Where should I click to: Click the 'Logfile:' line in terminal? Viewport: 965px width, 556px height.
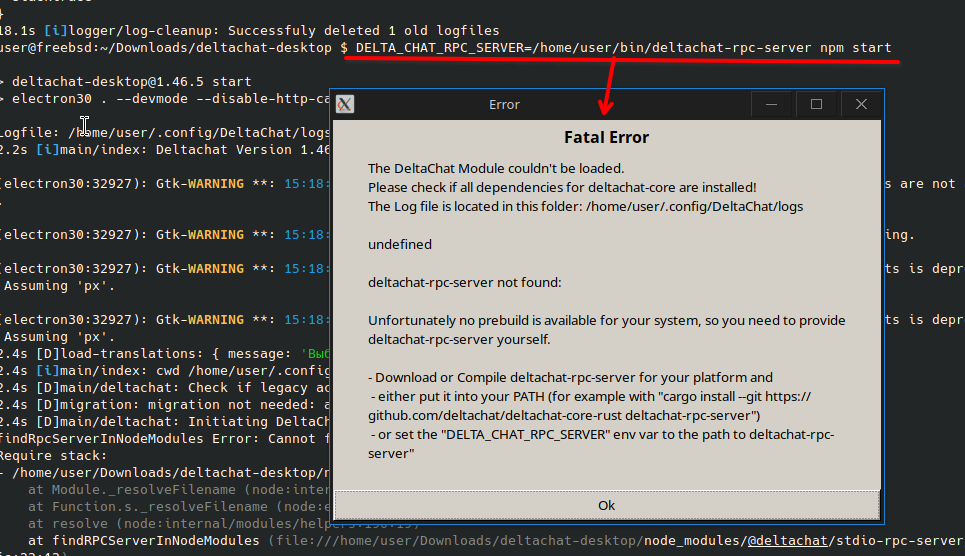click(165, 133)
